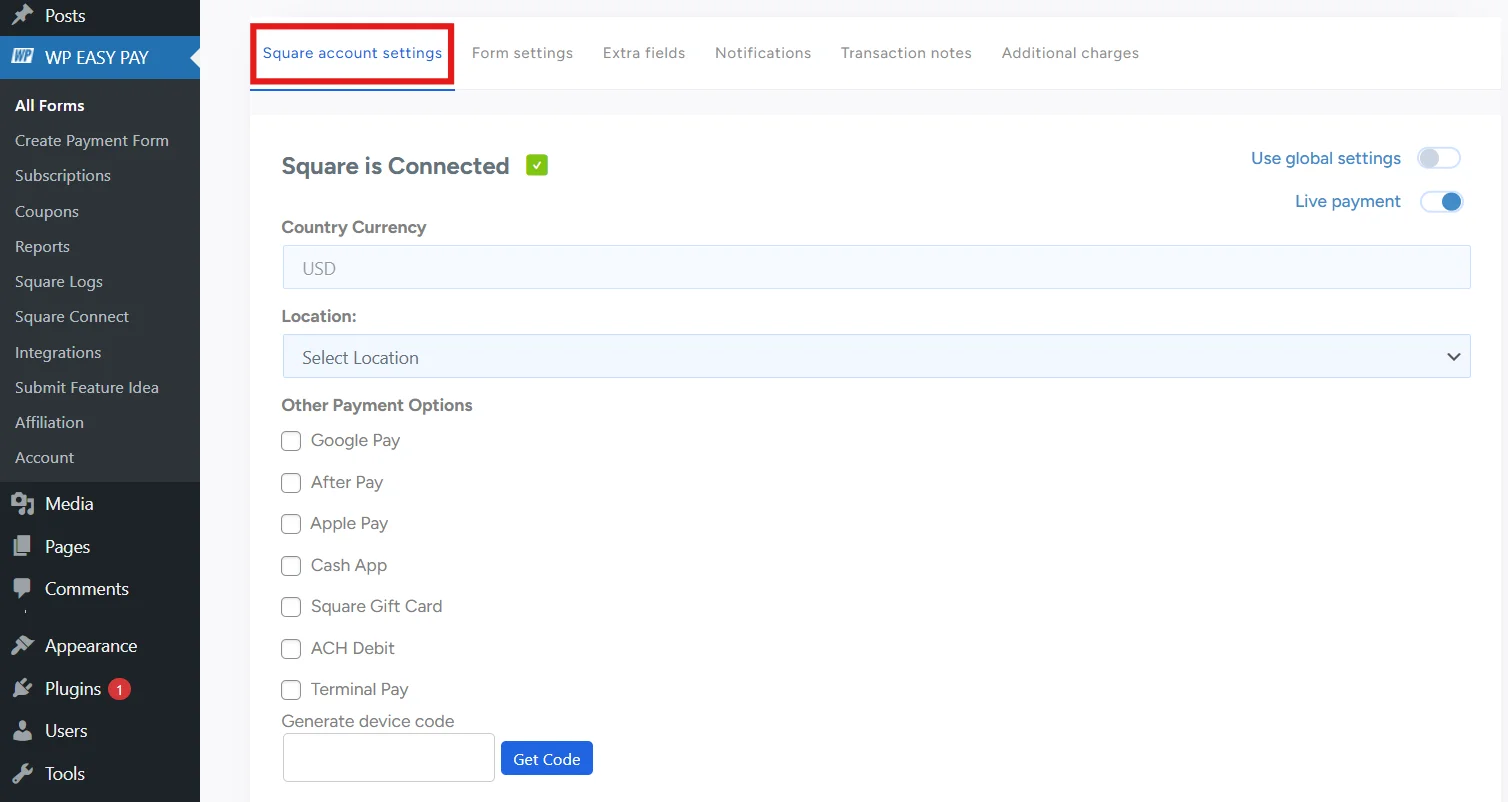This screenshot has width=1508, height=802.
Task: Toggle the Use global settings switch
Action: (x=1439, y=158)
